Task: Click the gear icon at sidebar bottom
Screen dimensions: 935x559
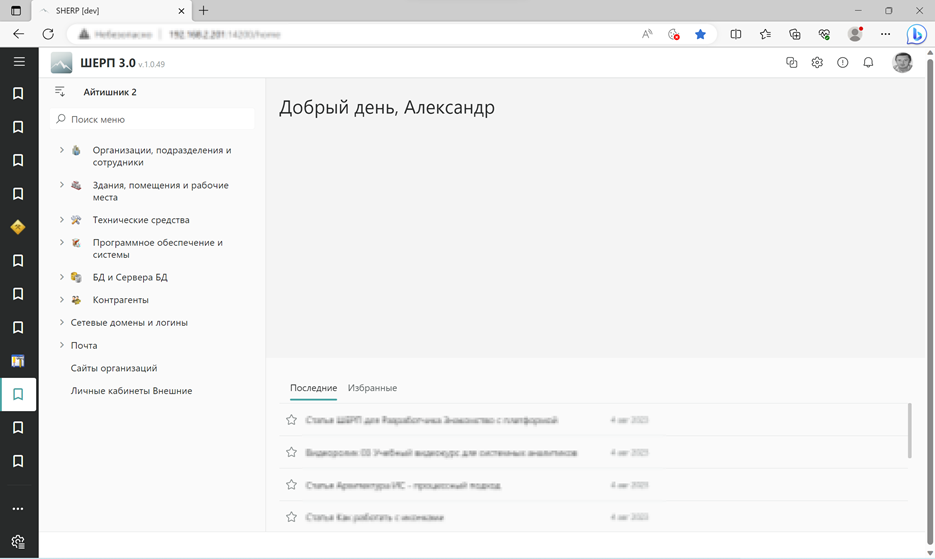Action: pyautogui.click(x=18, y=542)
